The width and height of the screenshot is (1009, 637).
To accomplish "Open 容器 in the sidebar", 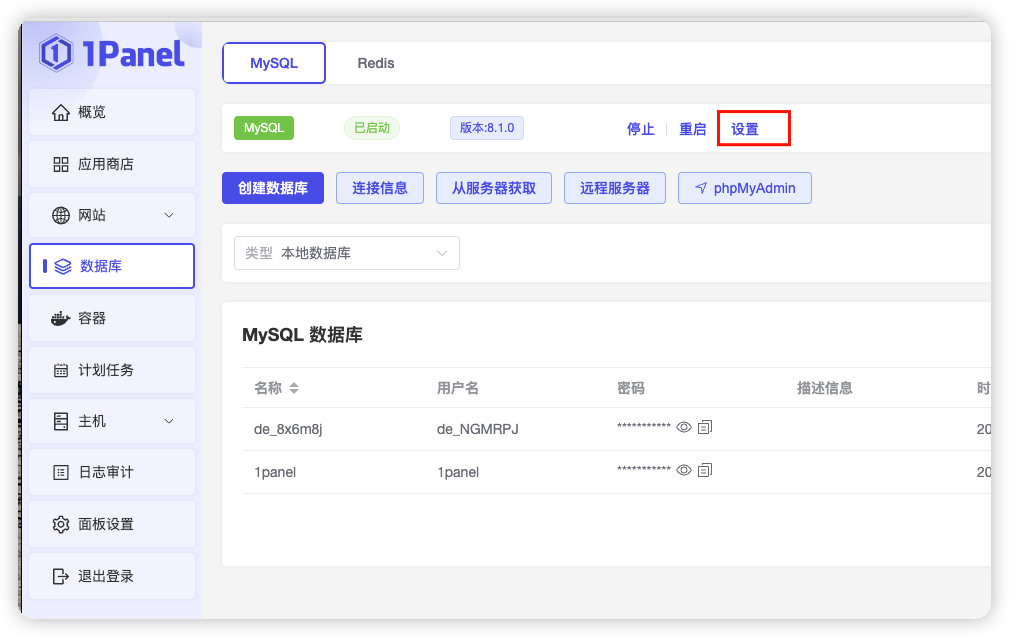I will click(112, 318).
